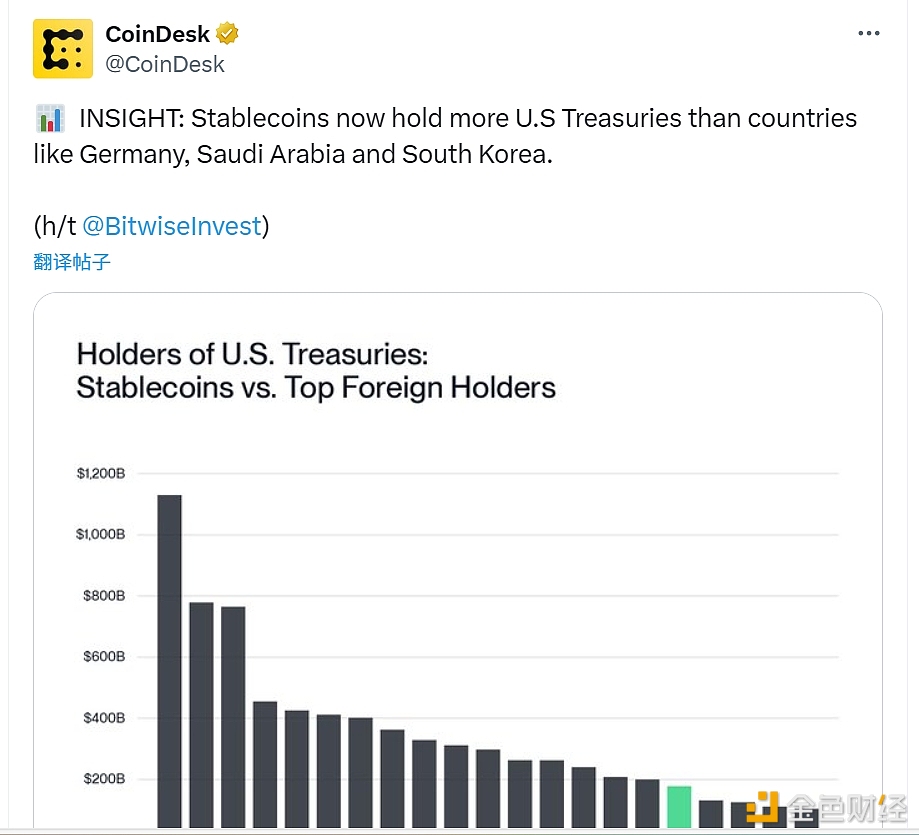Image resolution: width=919 pixels, height=835 pixels.
Task: Click the tallest bar in the chart
Action: 170,660
